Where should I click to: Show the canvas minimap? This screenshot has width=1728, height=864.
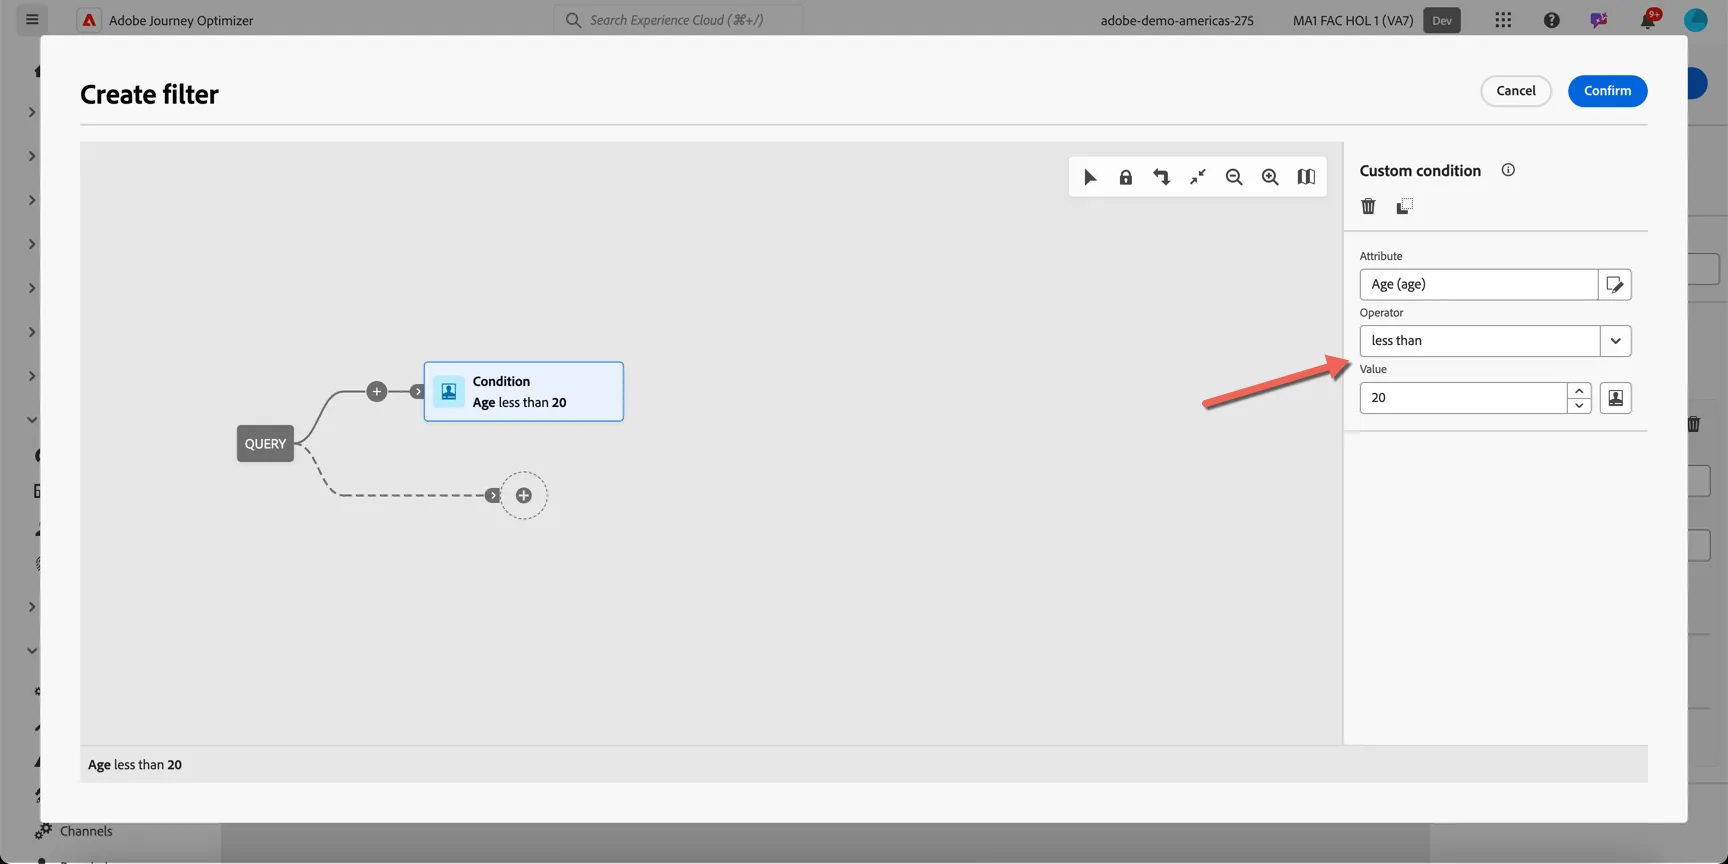click(1306, 177)
